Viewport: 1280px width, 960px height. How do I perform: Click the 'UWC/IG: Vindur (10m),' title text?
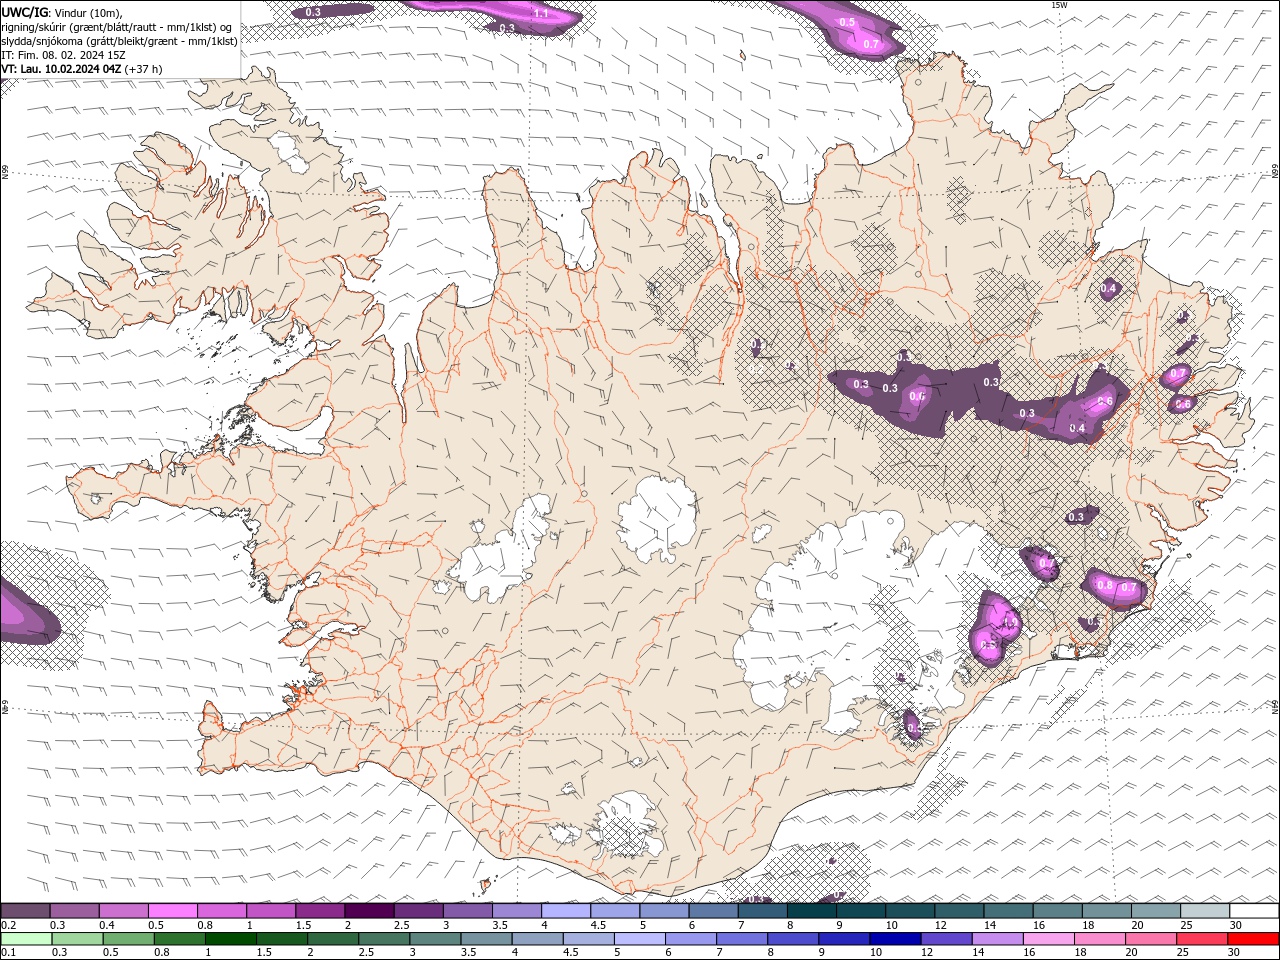click(62, 12)
